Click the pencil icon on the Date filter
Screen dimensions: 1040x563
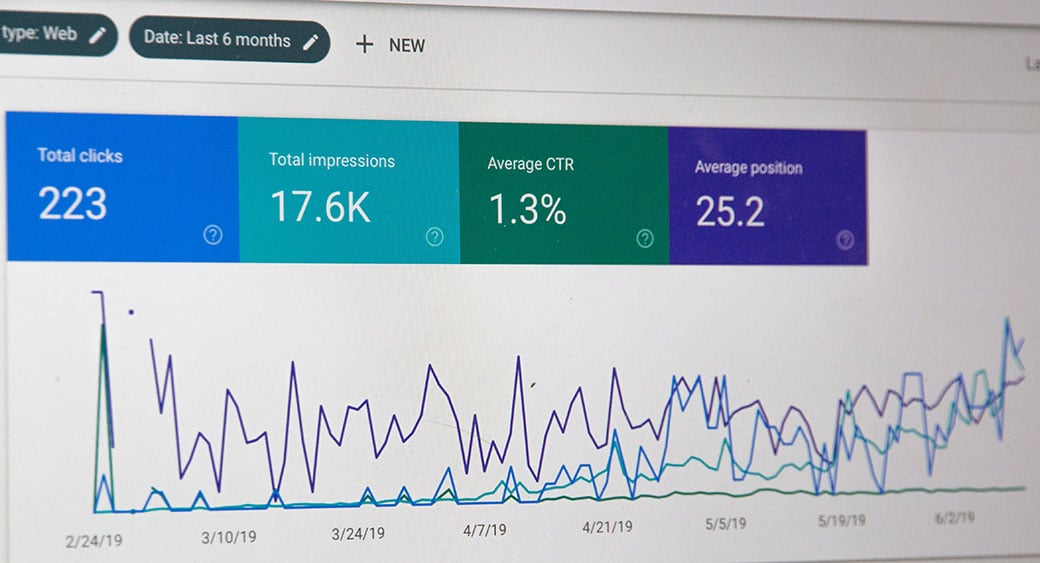pos(311,41)
